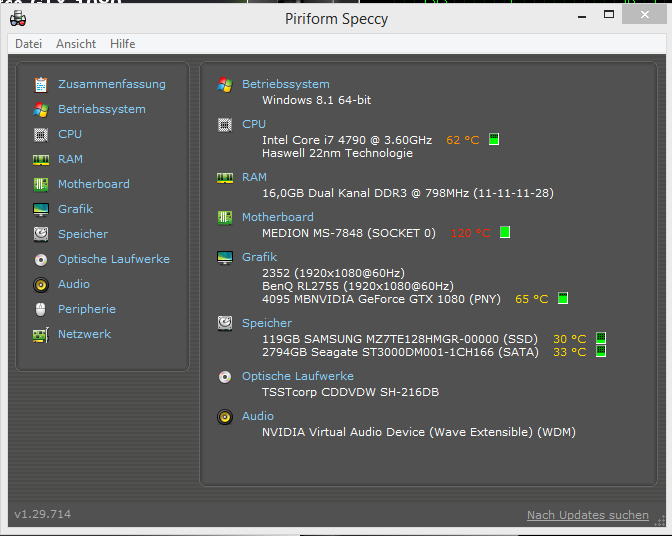This screenshot has width=672, height=536.
Task: Click the CPU chip icon in the sidebar
Action: point(41,135)
